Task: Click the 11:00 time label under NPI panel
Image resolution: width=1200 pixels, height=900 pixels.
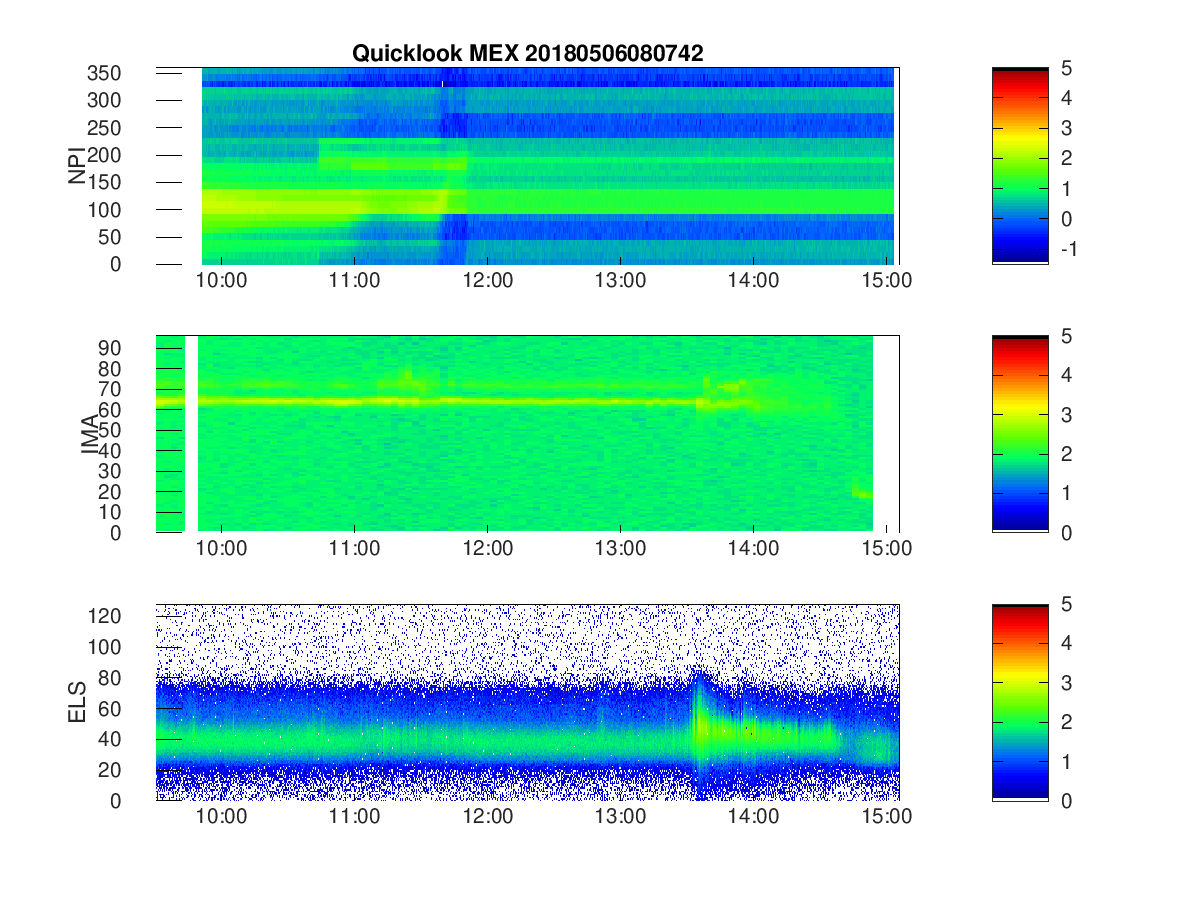Action: [354, 280]
